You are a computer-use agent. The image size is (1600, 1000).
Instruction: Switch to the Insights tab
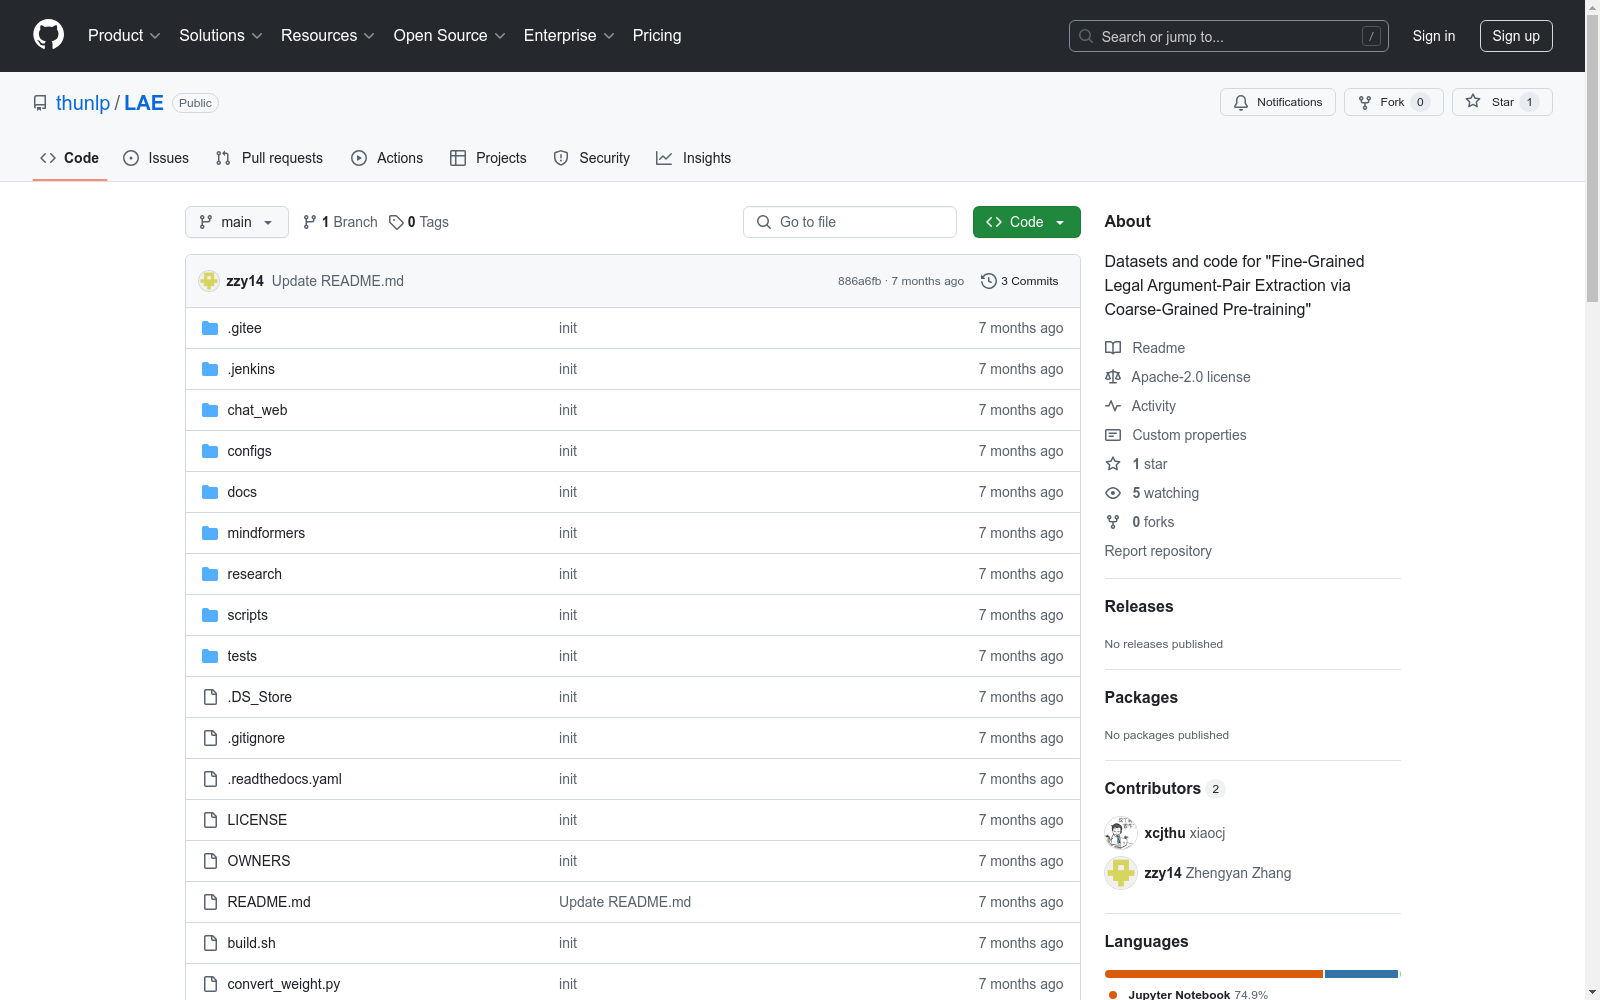point(693,158)
